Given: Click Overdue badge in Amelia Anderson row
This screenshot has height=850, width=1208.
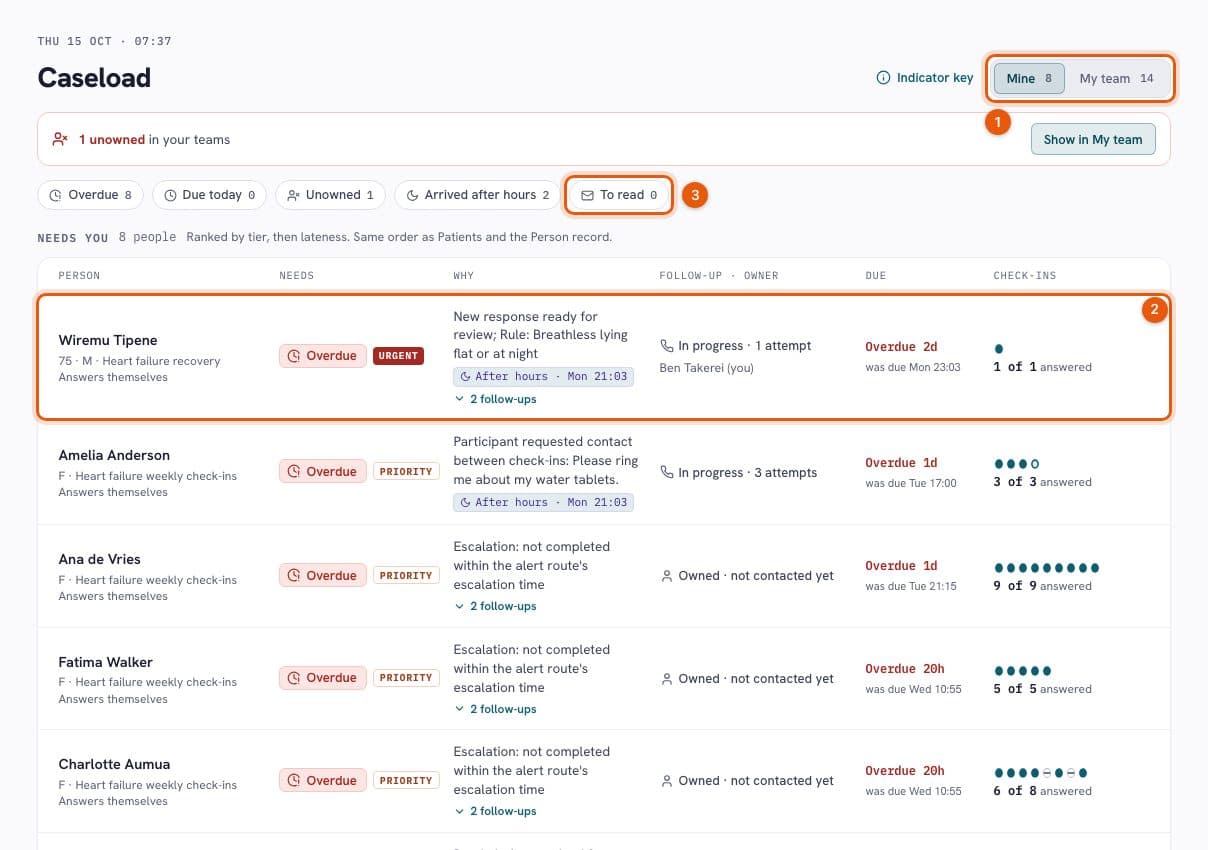Looking at the screenshot, I should (x=322, y=471).
